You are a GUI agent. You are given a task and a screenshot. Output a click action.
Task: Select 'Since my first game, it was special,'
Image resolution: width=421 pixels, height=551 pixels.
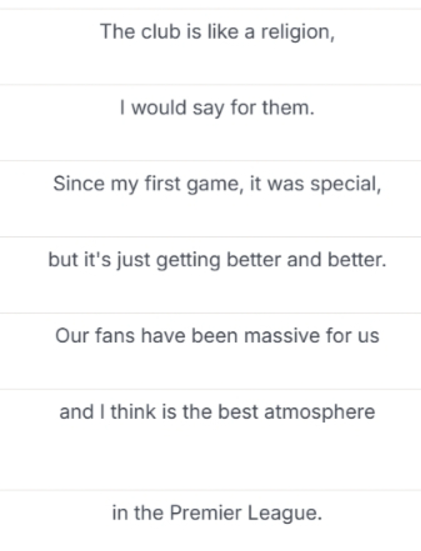point(210,199)
